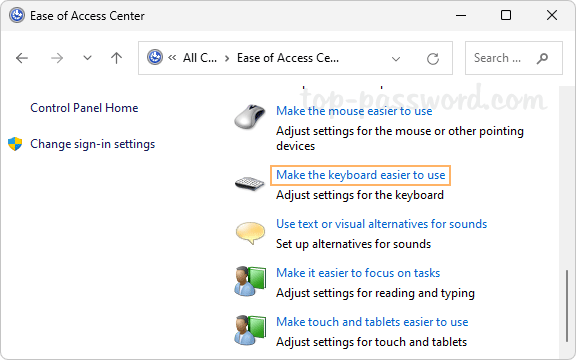This screenshot has width=576, height=360.
Task: Click the keyboard icon beside keyboard settings
Action: (249, 183)
